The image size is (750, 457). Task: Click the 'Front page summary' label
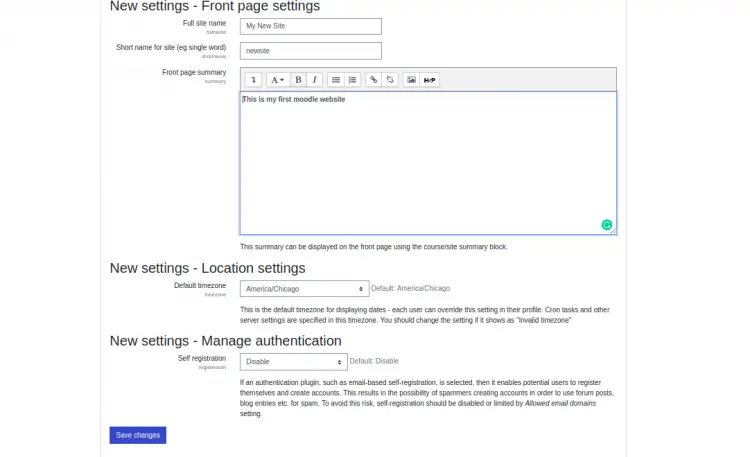coord(194,72)
